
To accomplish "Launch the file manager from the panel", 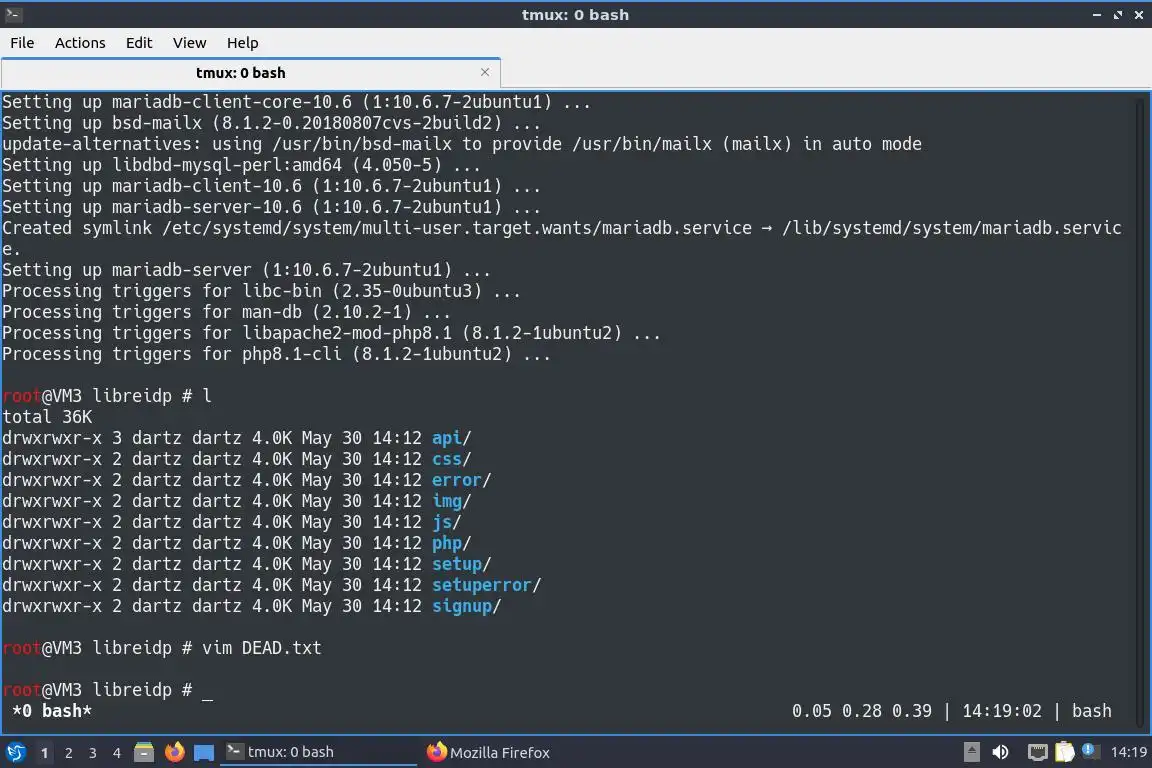I will (x=144, y=753).
